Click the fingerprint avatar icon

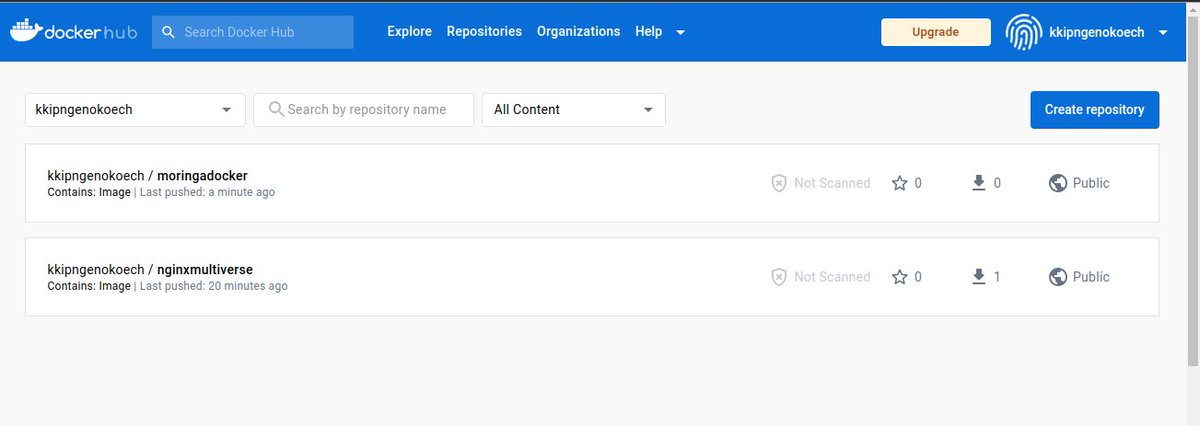pyautogui.click(x=1022, y=32)
